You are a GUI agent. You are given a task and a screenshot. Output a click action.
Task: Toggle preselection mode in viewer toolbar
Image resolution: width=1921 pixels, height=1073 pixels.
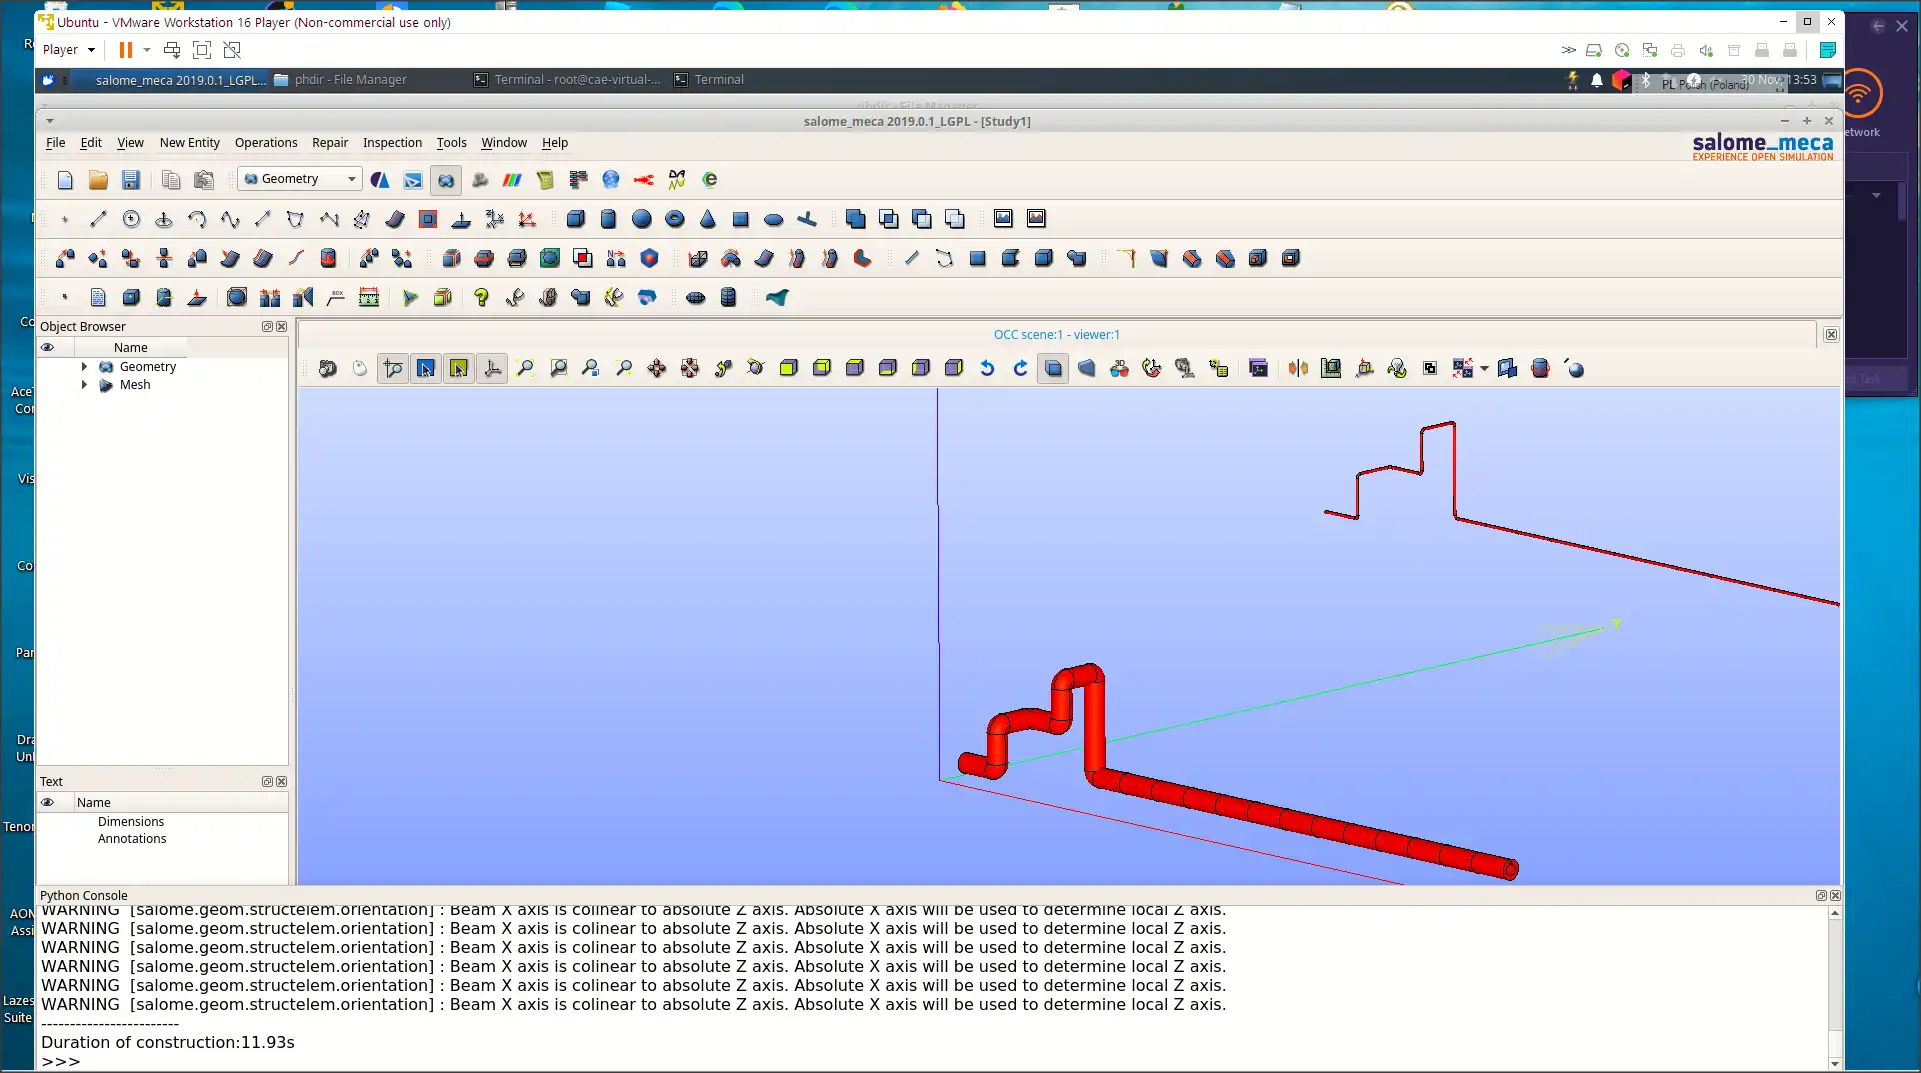426,369
